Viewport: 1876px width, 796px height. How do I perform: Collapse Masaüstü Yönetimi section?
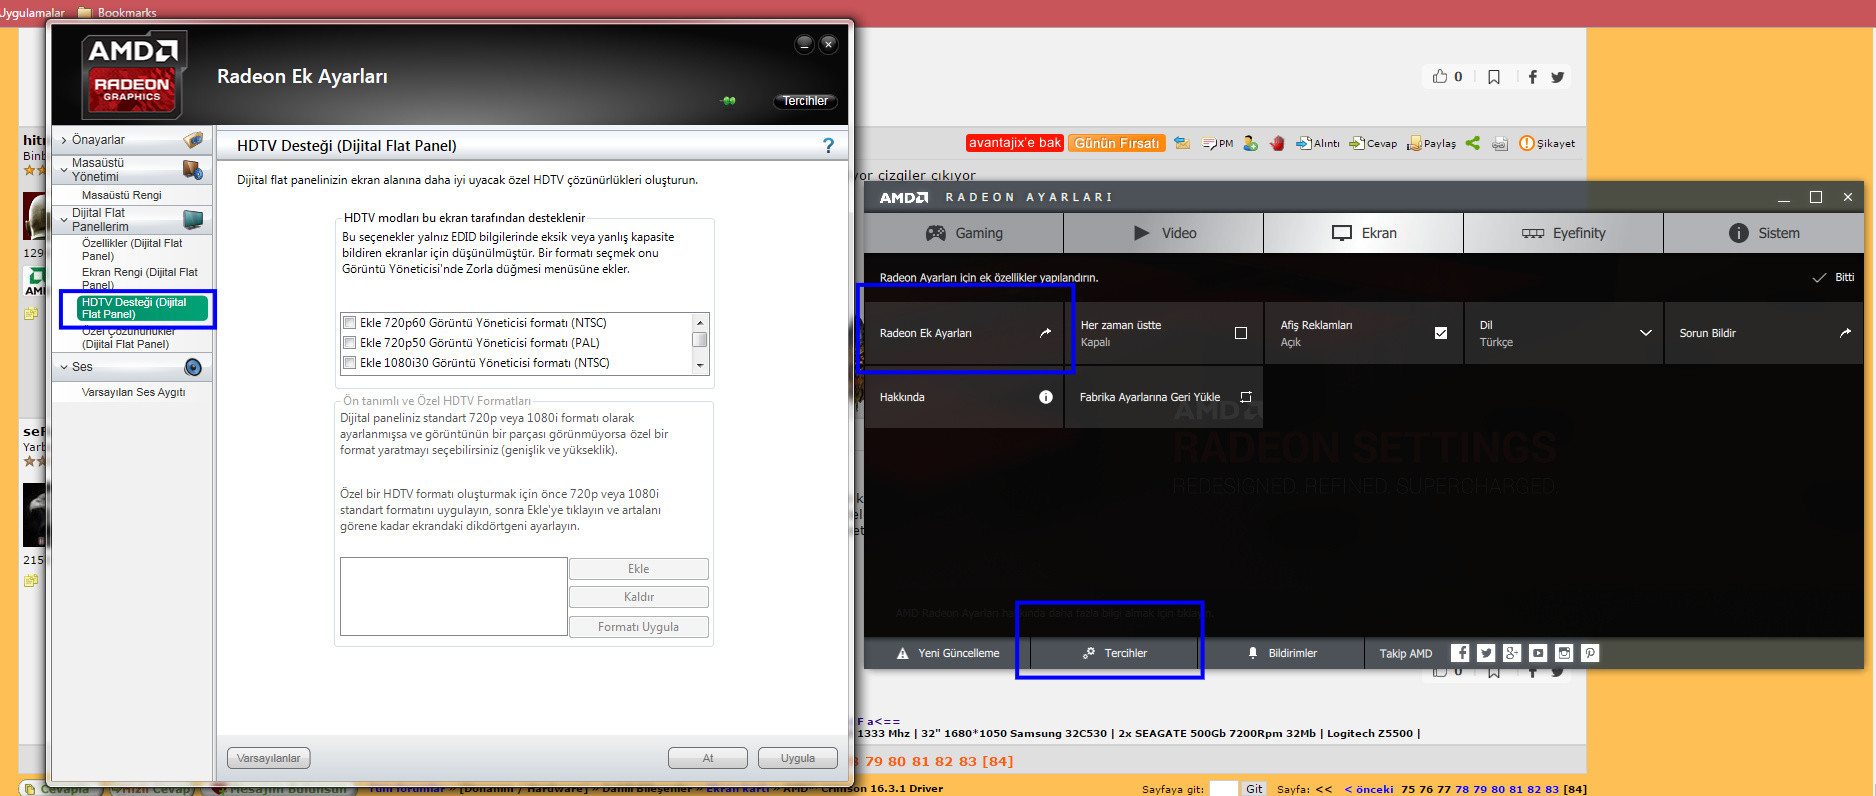tap(64, 170)
